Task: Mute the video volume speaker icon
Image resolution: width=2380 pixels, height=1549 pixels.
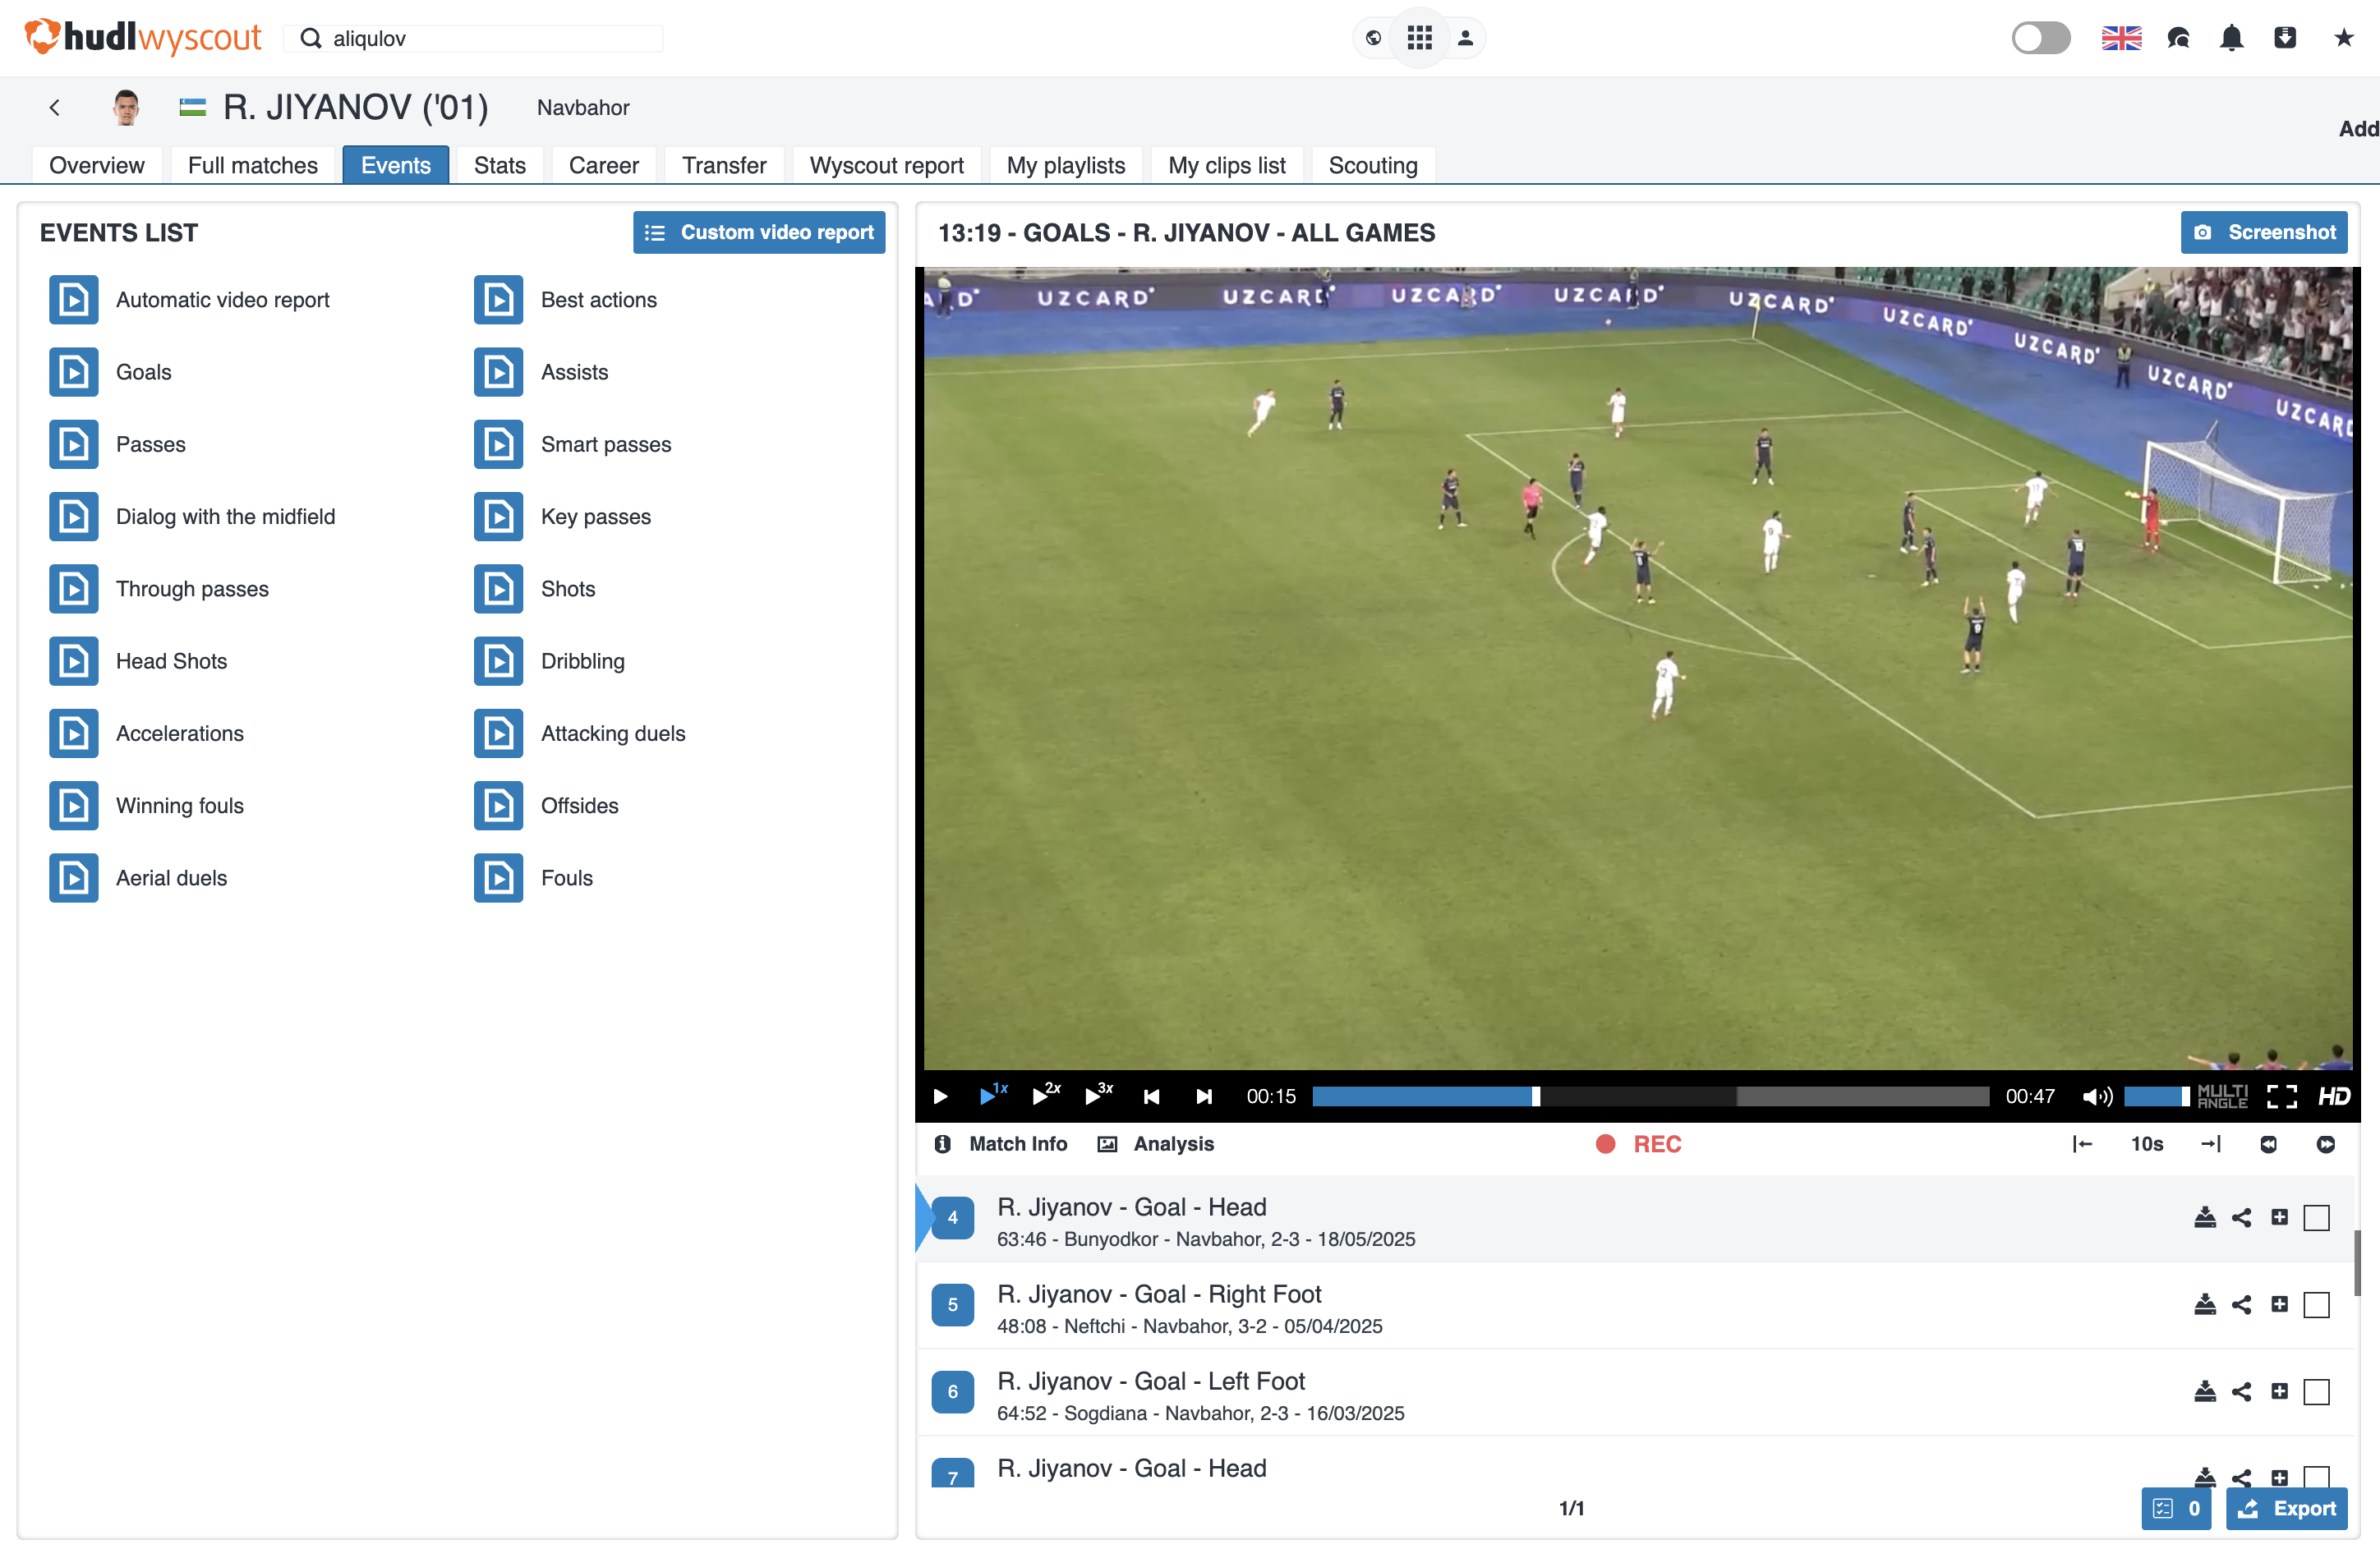Action: (2095, 1096)
